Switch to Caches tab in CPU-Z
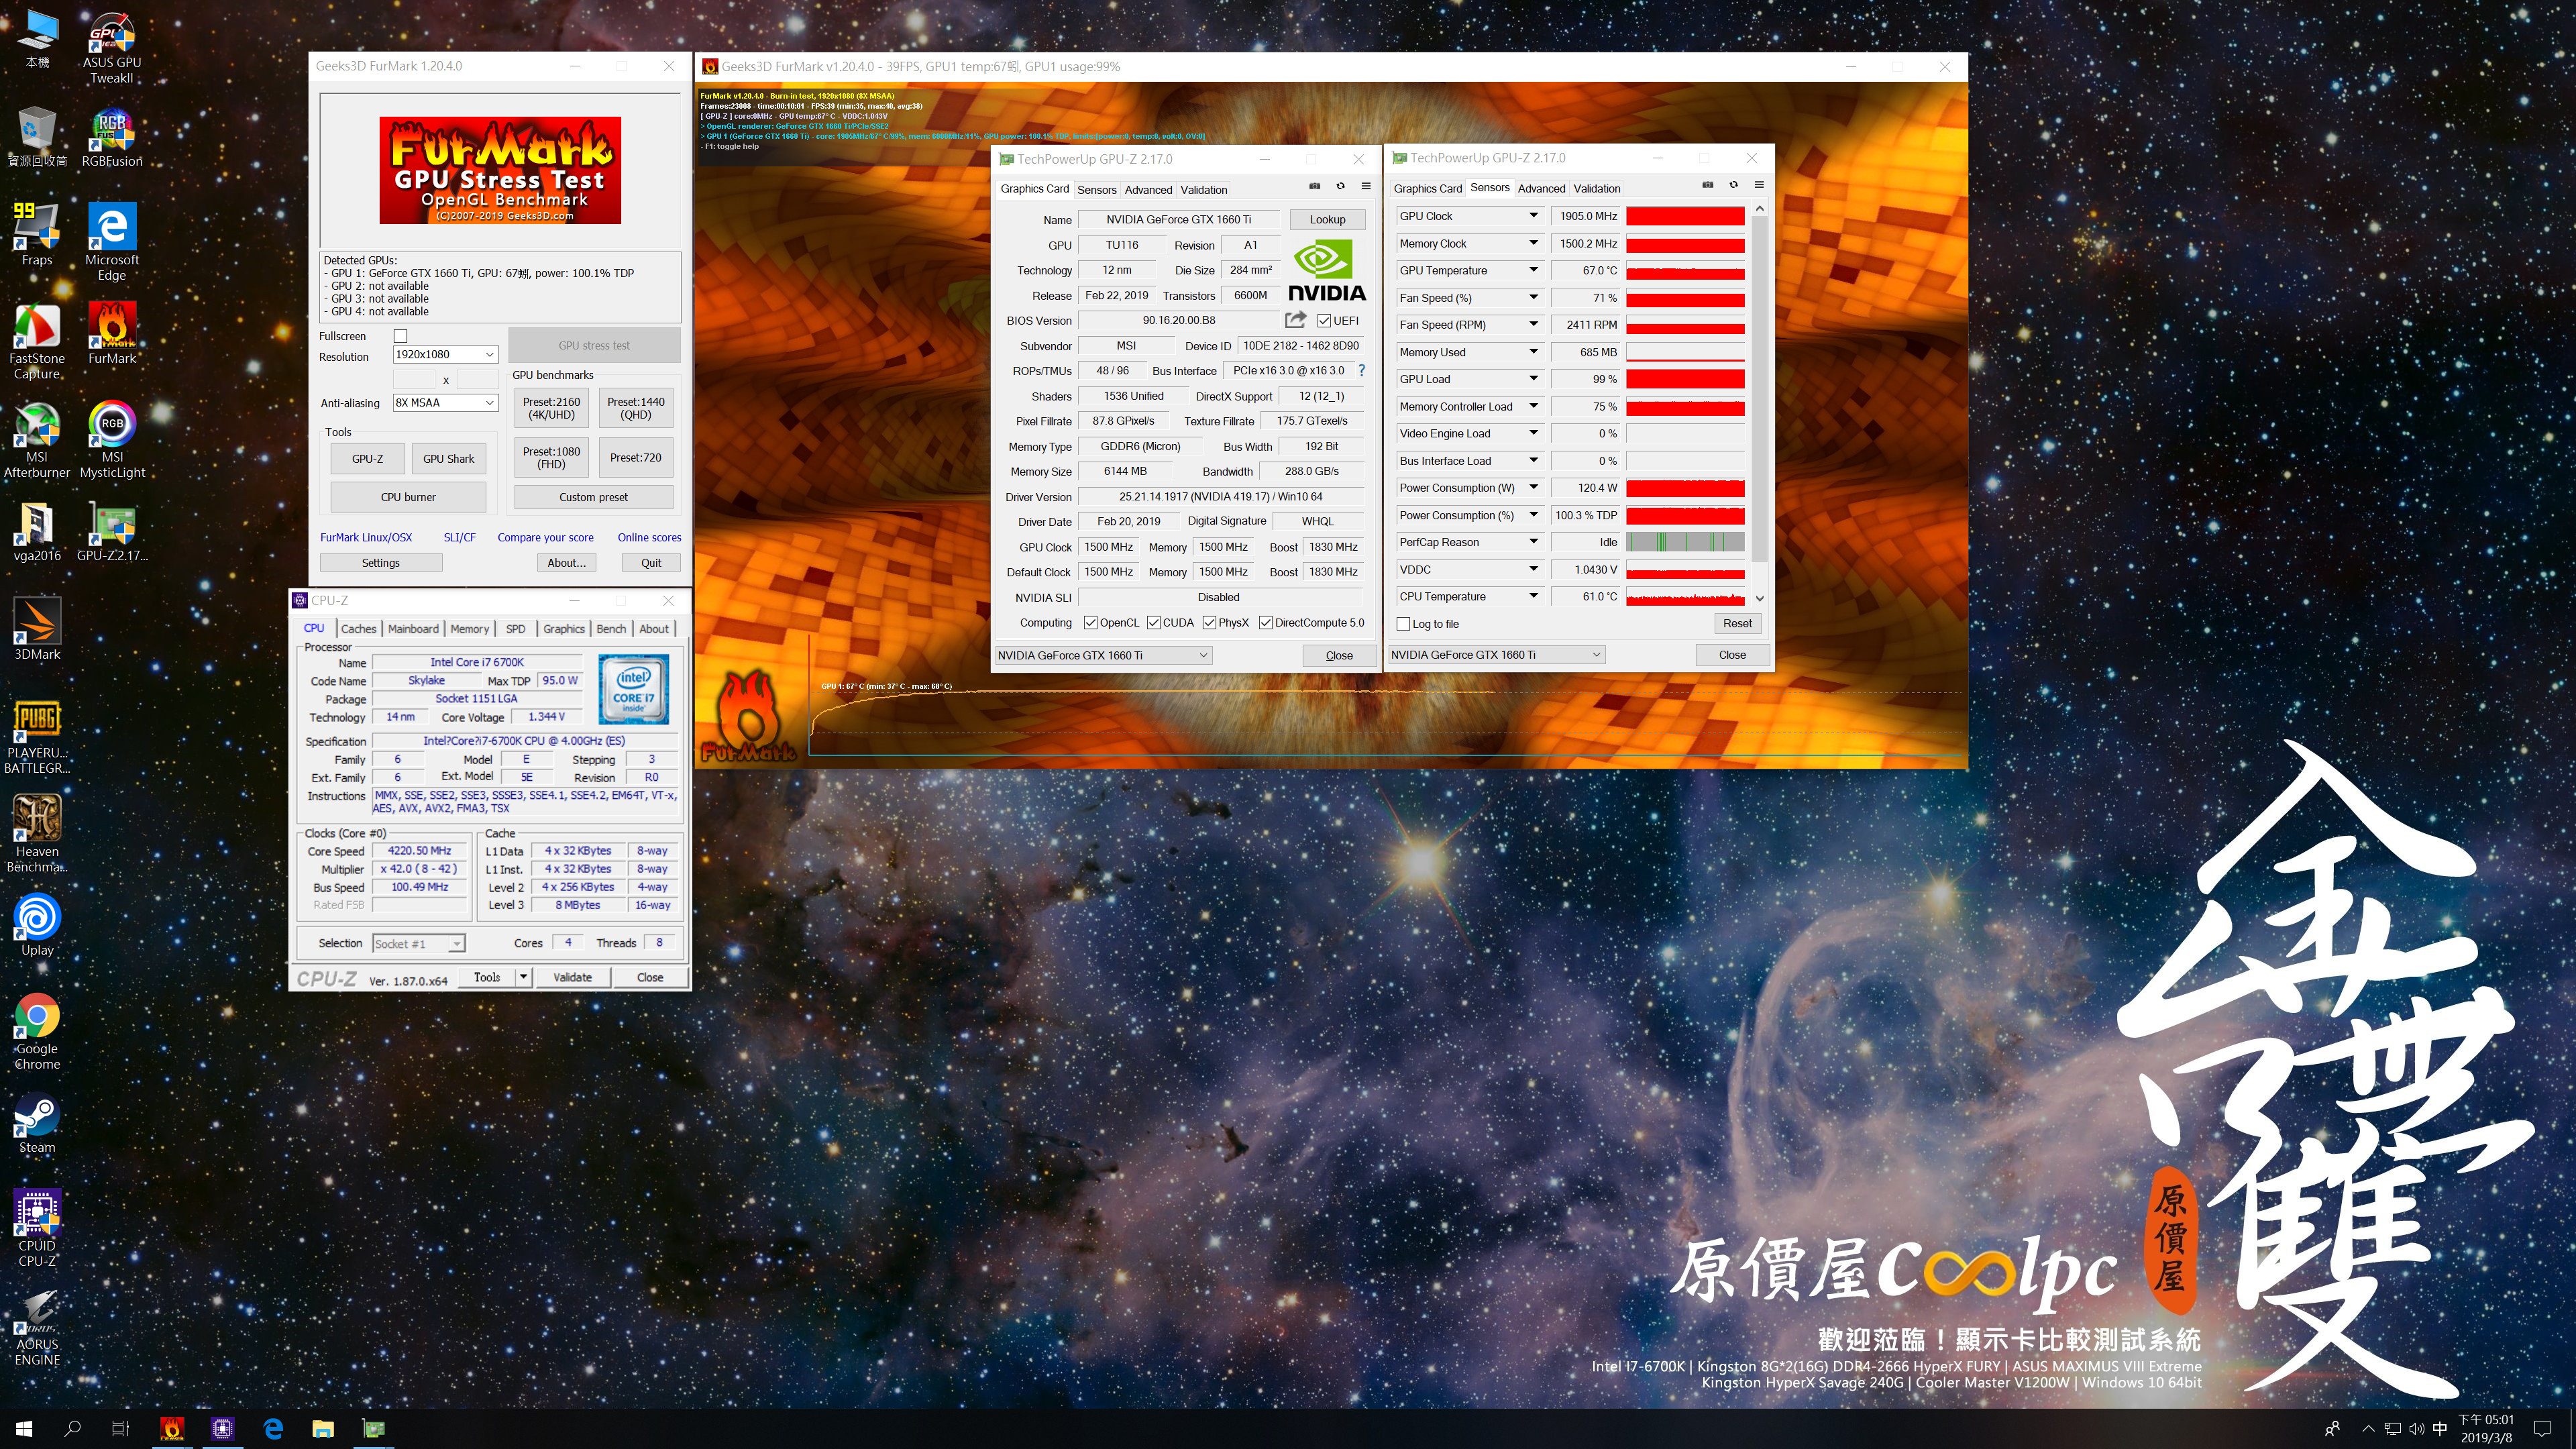This screenshot has height=1449, width=2576. 358,629
